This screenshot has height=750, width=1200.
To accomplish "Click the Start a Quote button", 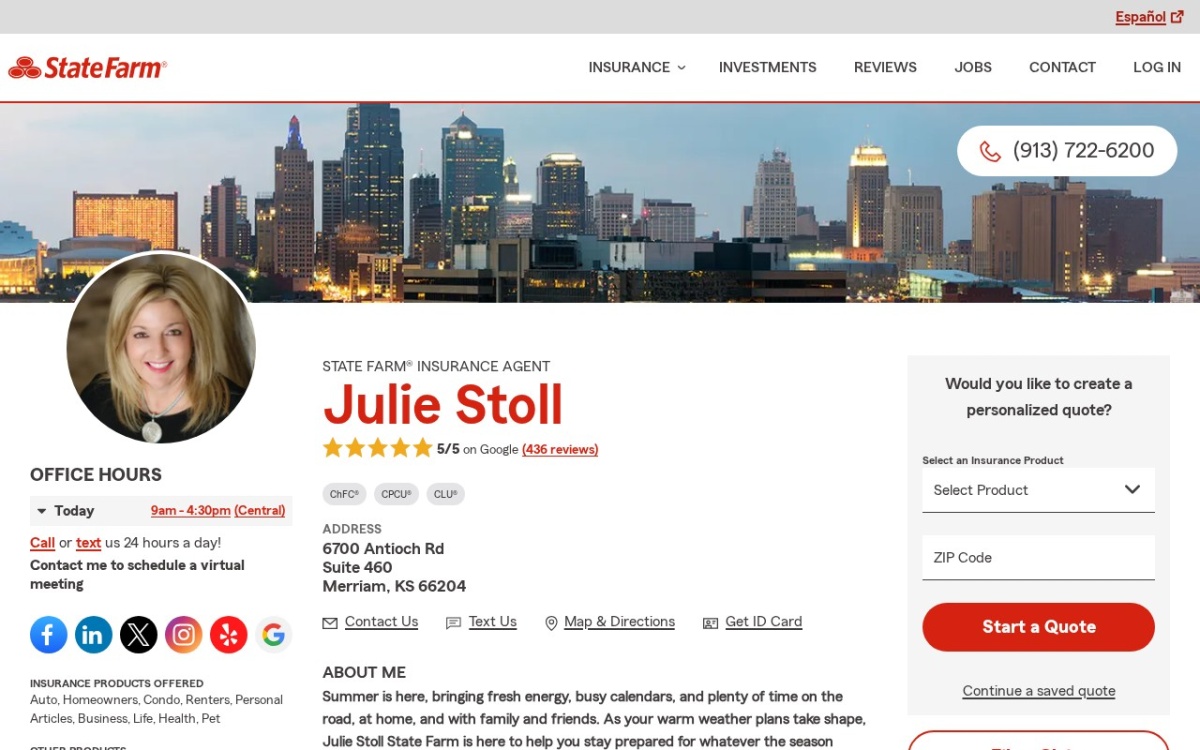I will tap(1038, 627).
